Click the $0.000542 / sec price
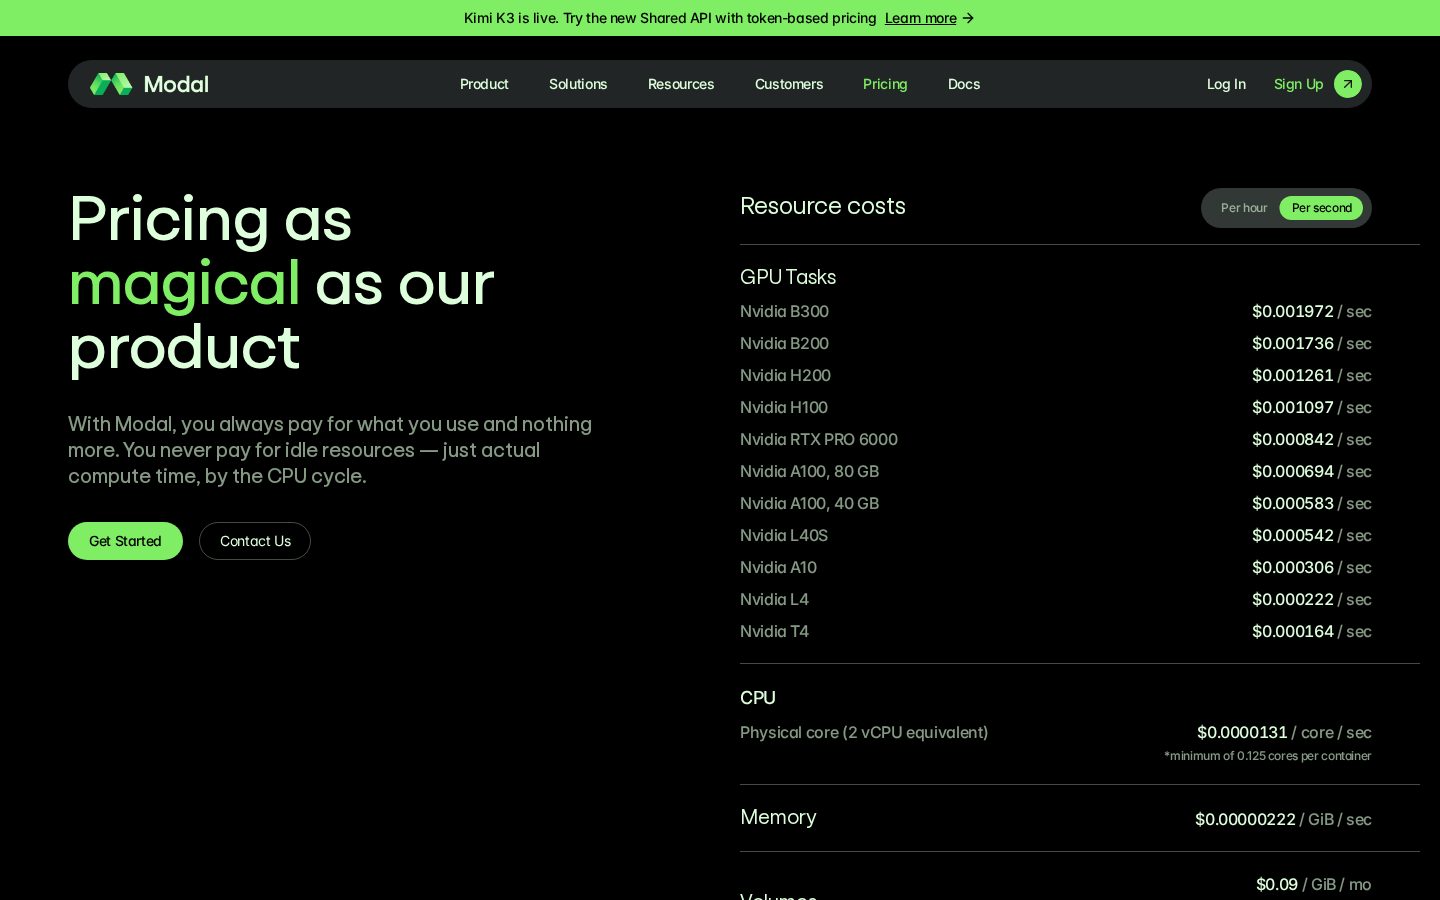Screen dimensions: 1440x900 [1311, 535]
